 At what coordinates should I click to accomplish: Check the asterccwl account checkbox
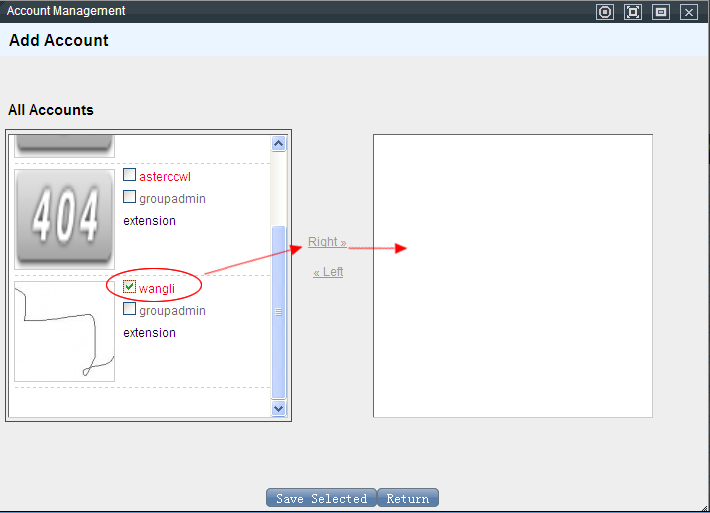point(129,175)
